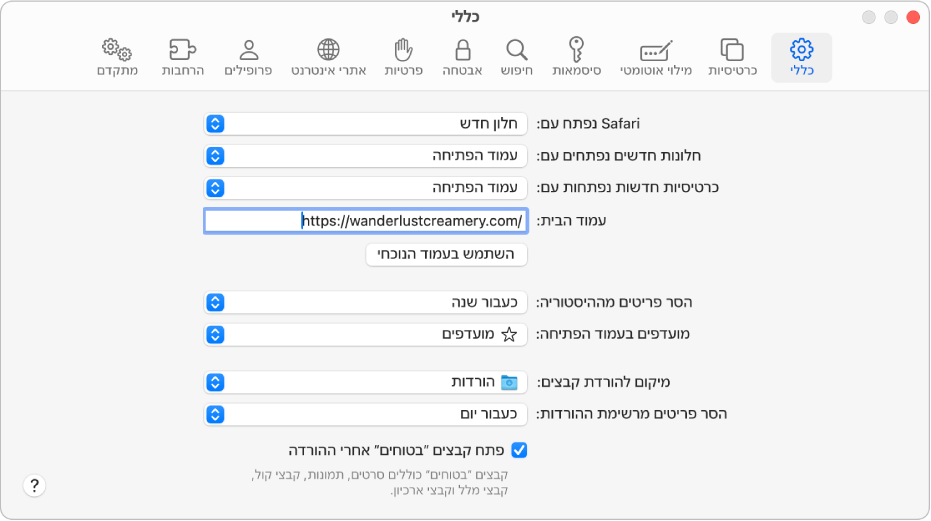Image resolution: width=931 pixels, height=521 pixels.
Task: Open the Privacy (פרטיות) hand icon
Action: 403,57
